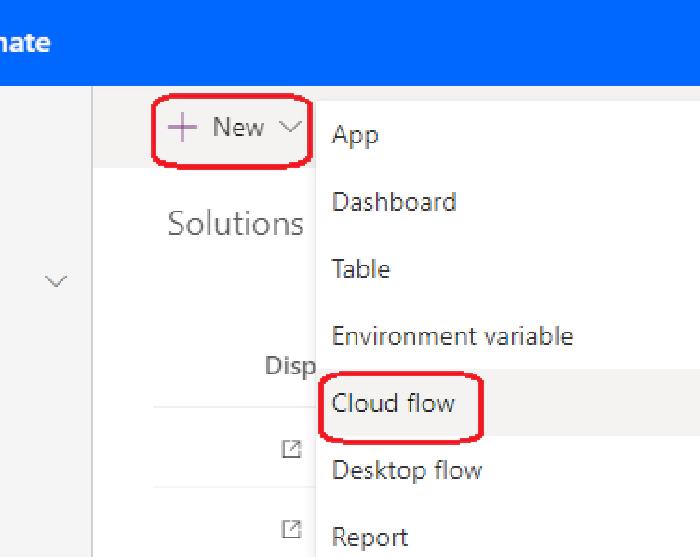This screenshot has width=700, height=557.
Task: Open second row's external link icon
Action: pos(292,529)
